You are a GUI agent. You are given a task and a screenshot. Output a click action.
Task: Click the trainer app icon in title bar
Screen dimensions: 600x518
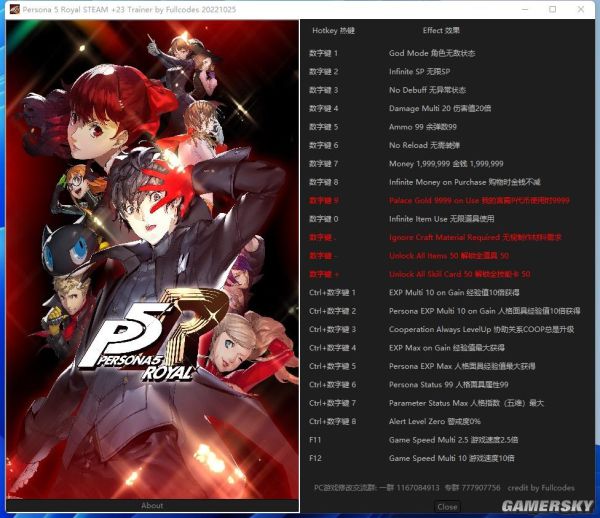15,9
